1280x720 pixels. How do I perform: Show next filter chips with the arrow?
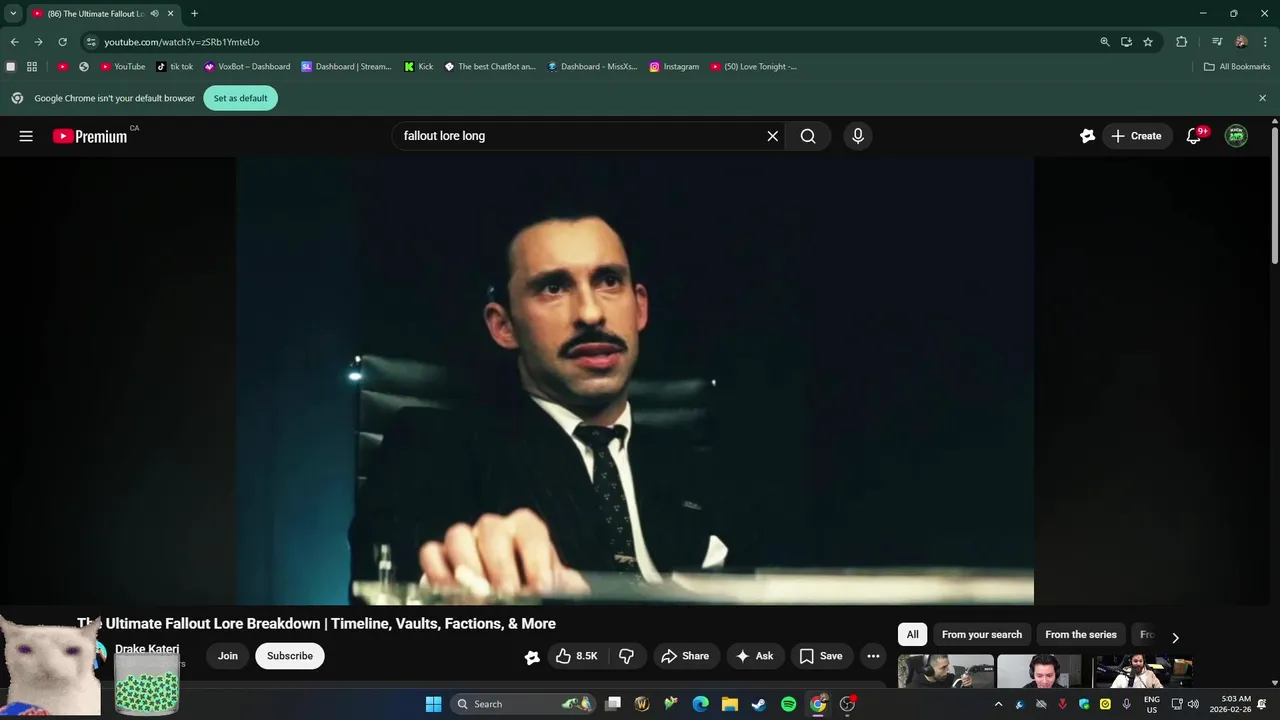[1175, 637]
